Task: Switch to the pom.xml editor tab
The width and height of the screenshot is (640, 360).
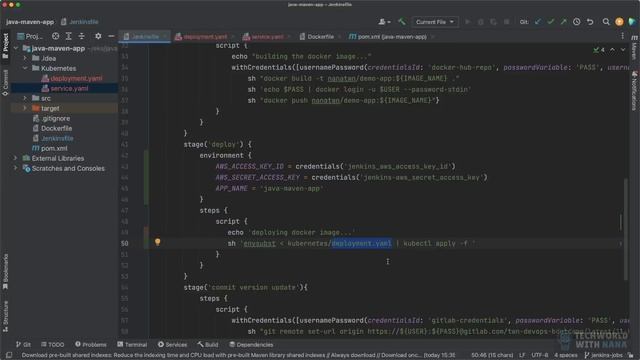Action: coord(391,36)
